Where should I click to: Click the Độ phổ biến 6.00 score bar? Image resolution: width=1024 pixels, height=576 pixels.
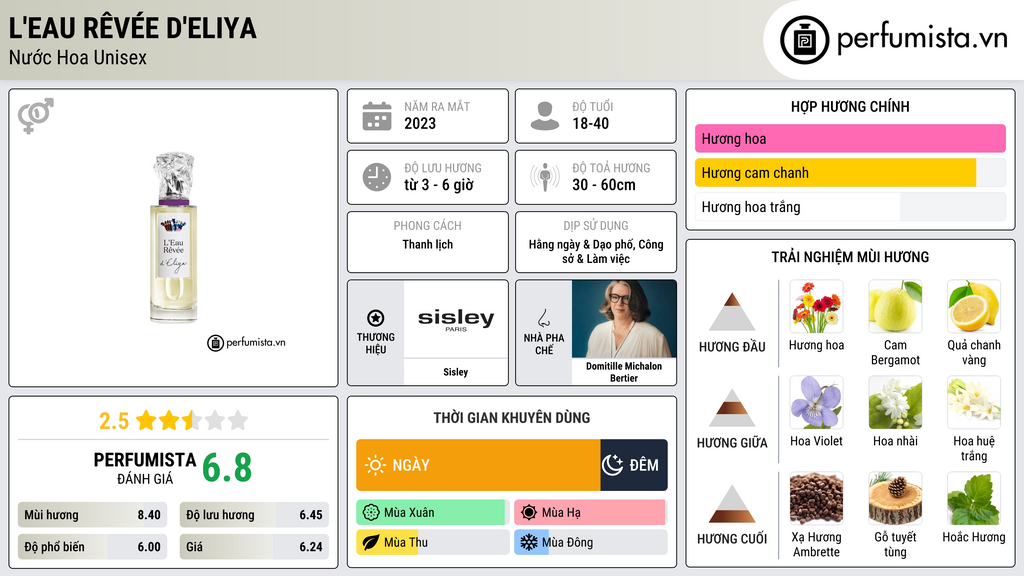[92, 547]
